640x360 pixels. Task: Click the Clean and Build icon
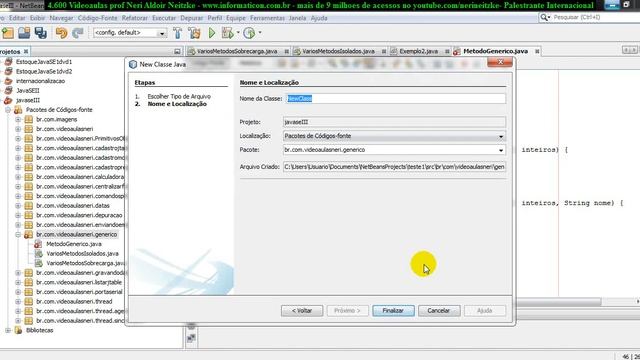(x=194, y=33)
